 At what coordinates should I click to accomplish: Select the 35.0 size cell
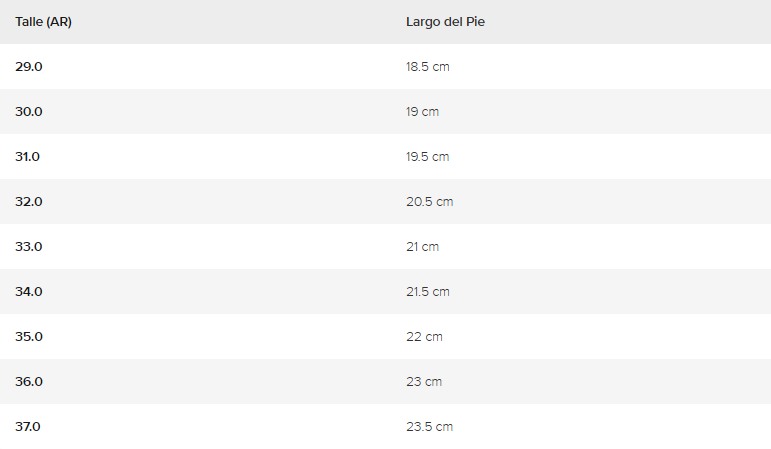pyautogui.click(x=29, y=337)
